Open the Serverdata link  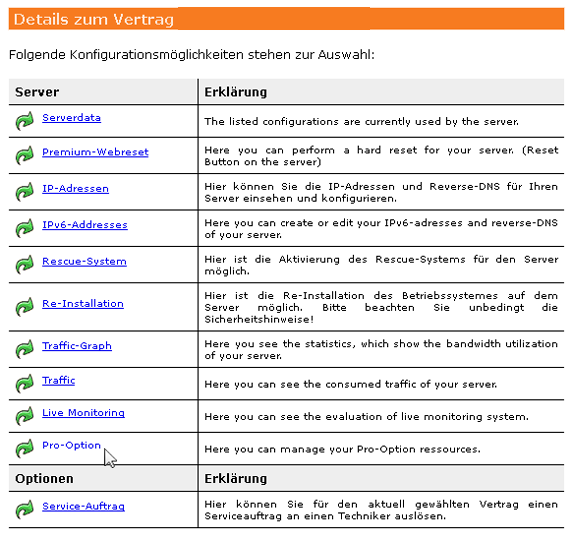coord(72,118)
